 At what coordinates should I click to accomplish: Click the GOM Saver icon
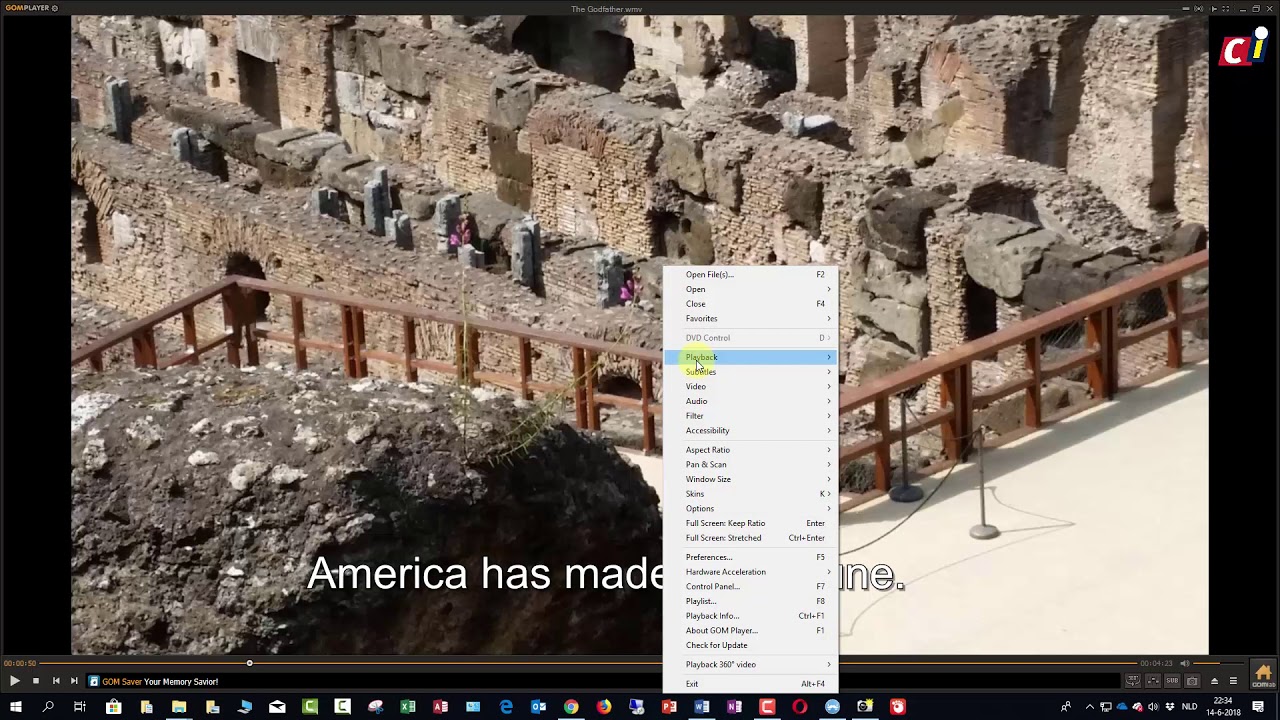click(x=94, y=682)
